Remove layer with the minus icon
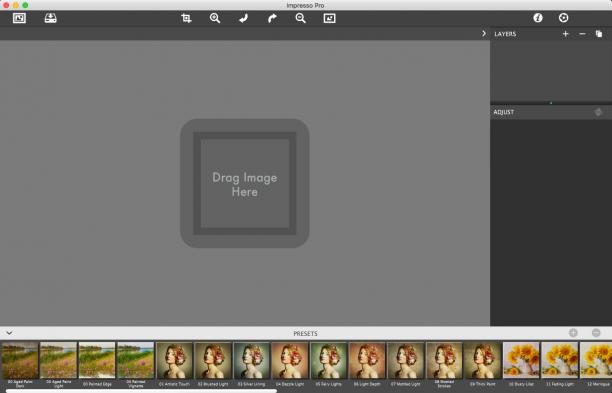Screen dimensions: 612x393 tap(582, 34)
